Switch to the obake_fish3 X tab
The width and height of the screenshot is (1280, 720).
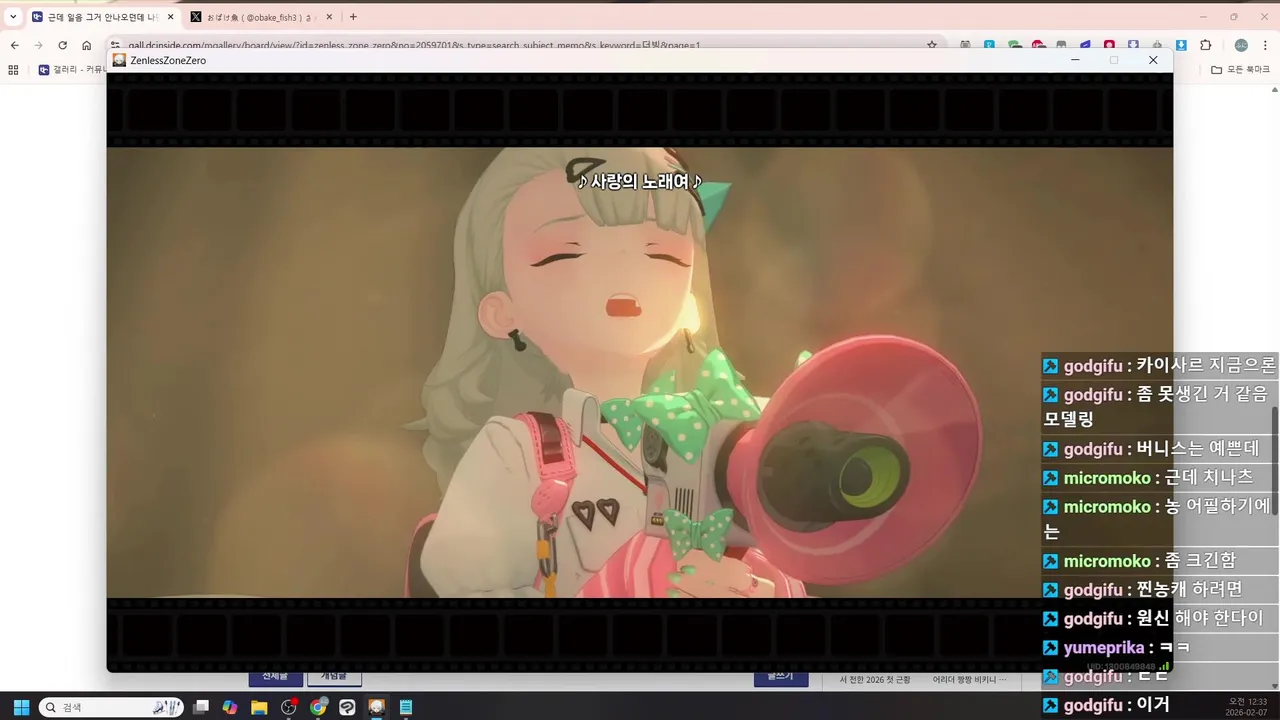[x=262, y=17]
